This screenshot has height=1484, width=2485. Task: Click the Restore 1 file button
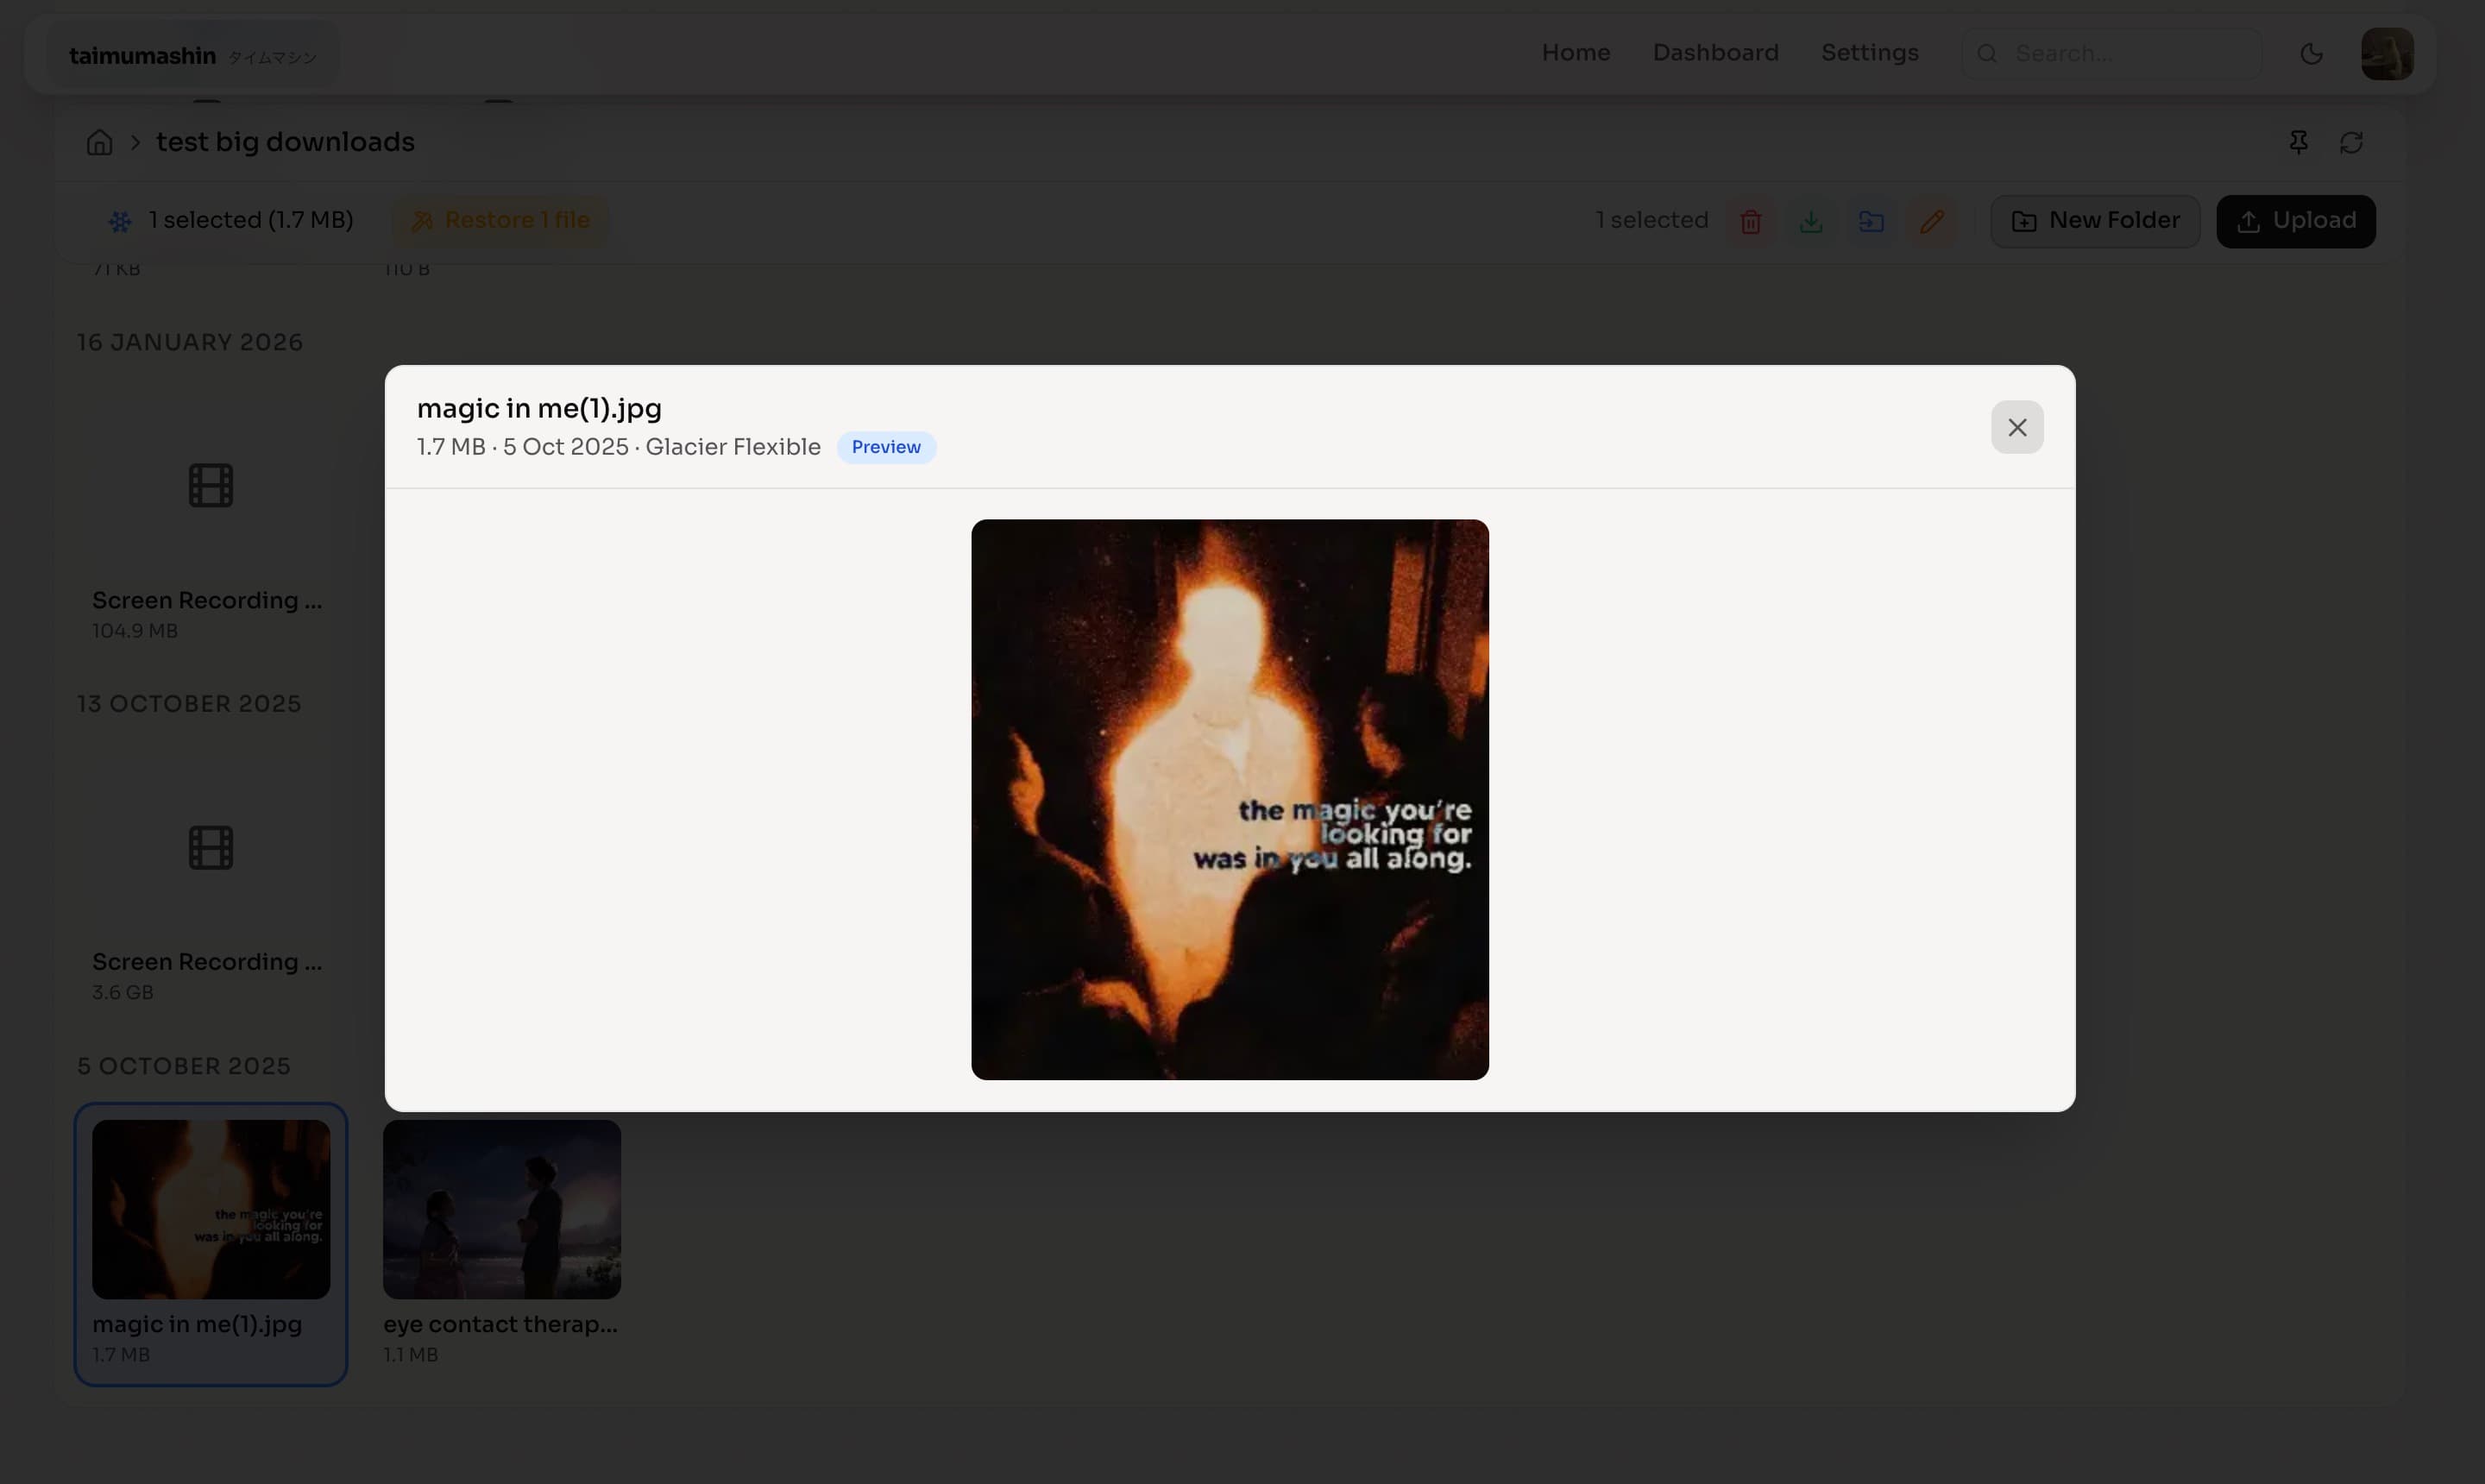click(x=501, y=221)
